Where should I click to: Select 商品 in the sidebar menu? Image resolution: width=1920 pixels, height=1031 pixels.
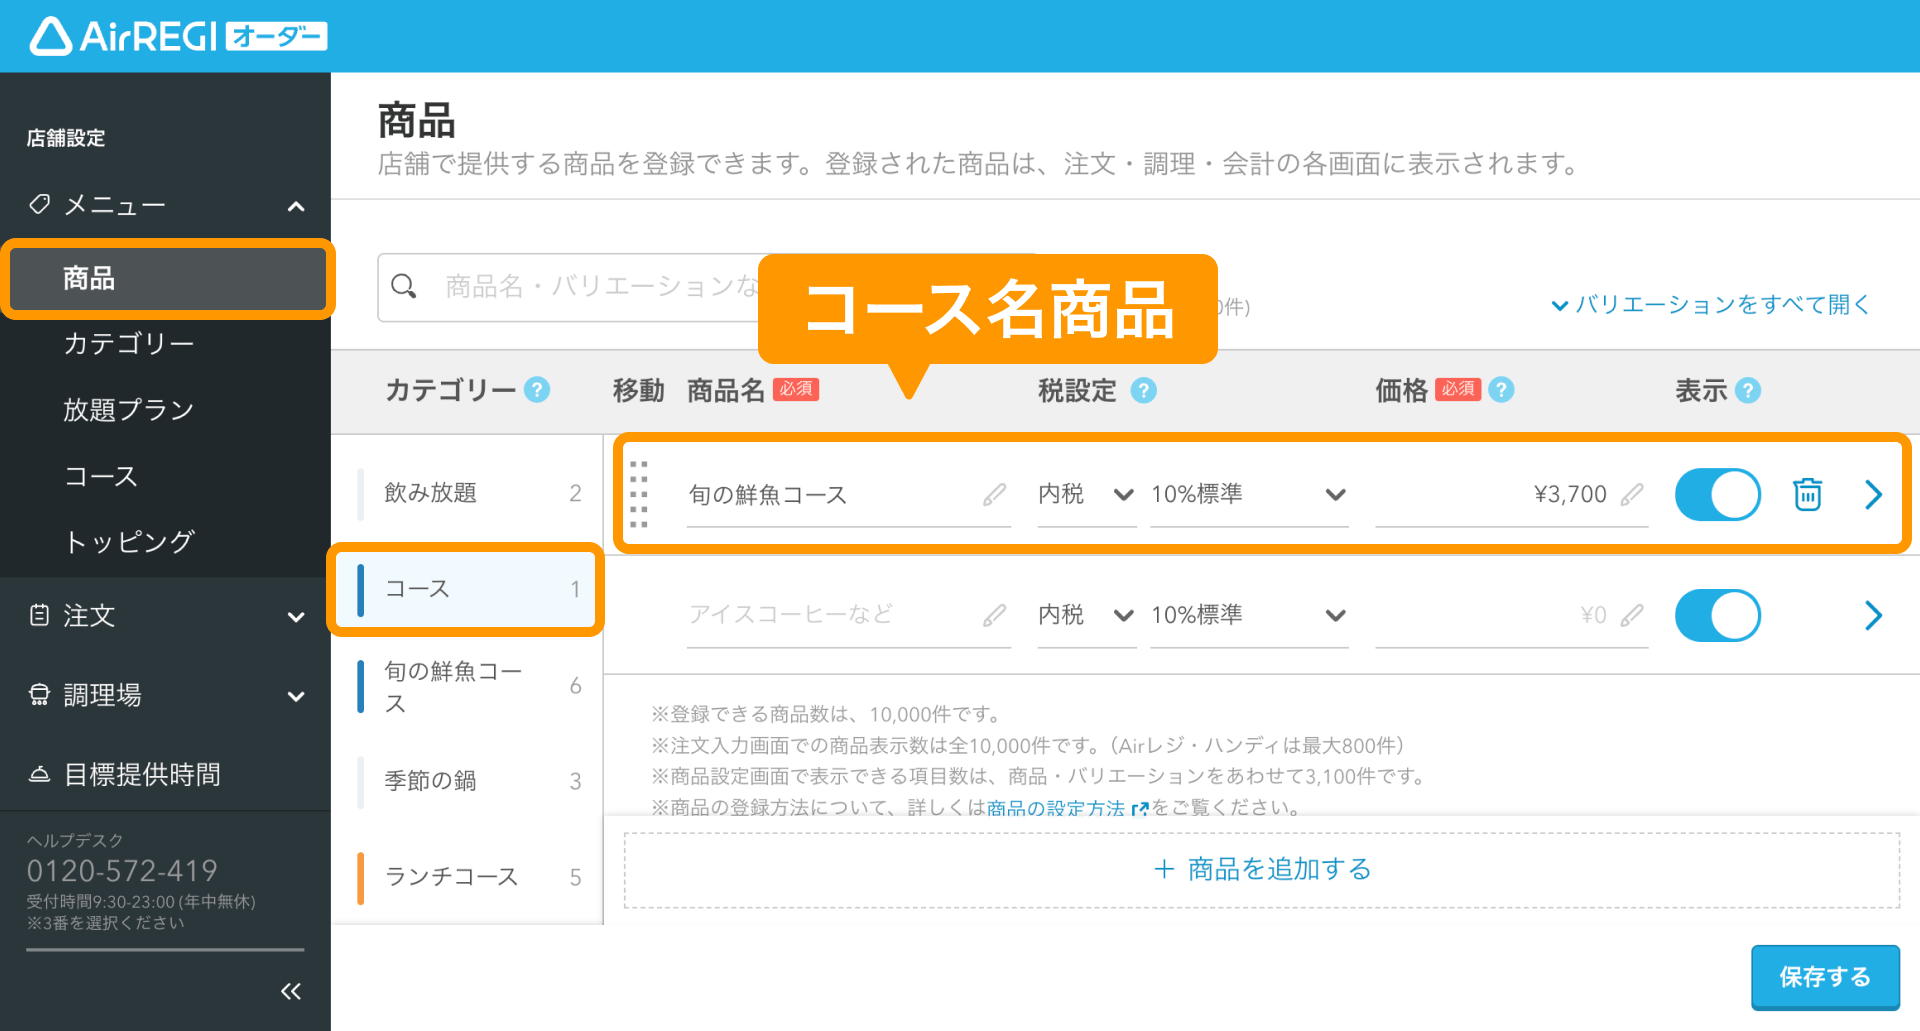[168, 278]
